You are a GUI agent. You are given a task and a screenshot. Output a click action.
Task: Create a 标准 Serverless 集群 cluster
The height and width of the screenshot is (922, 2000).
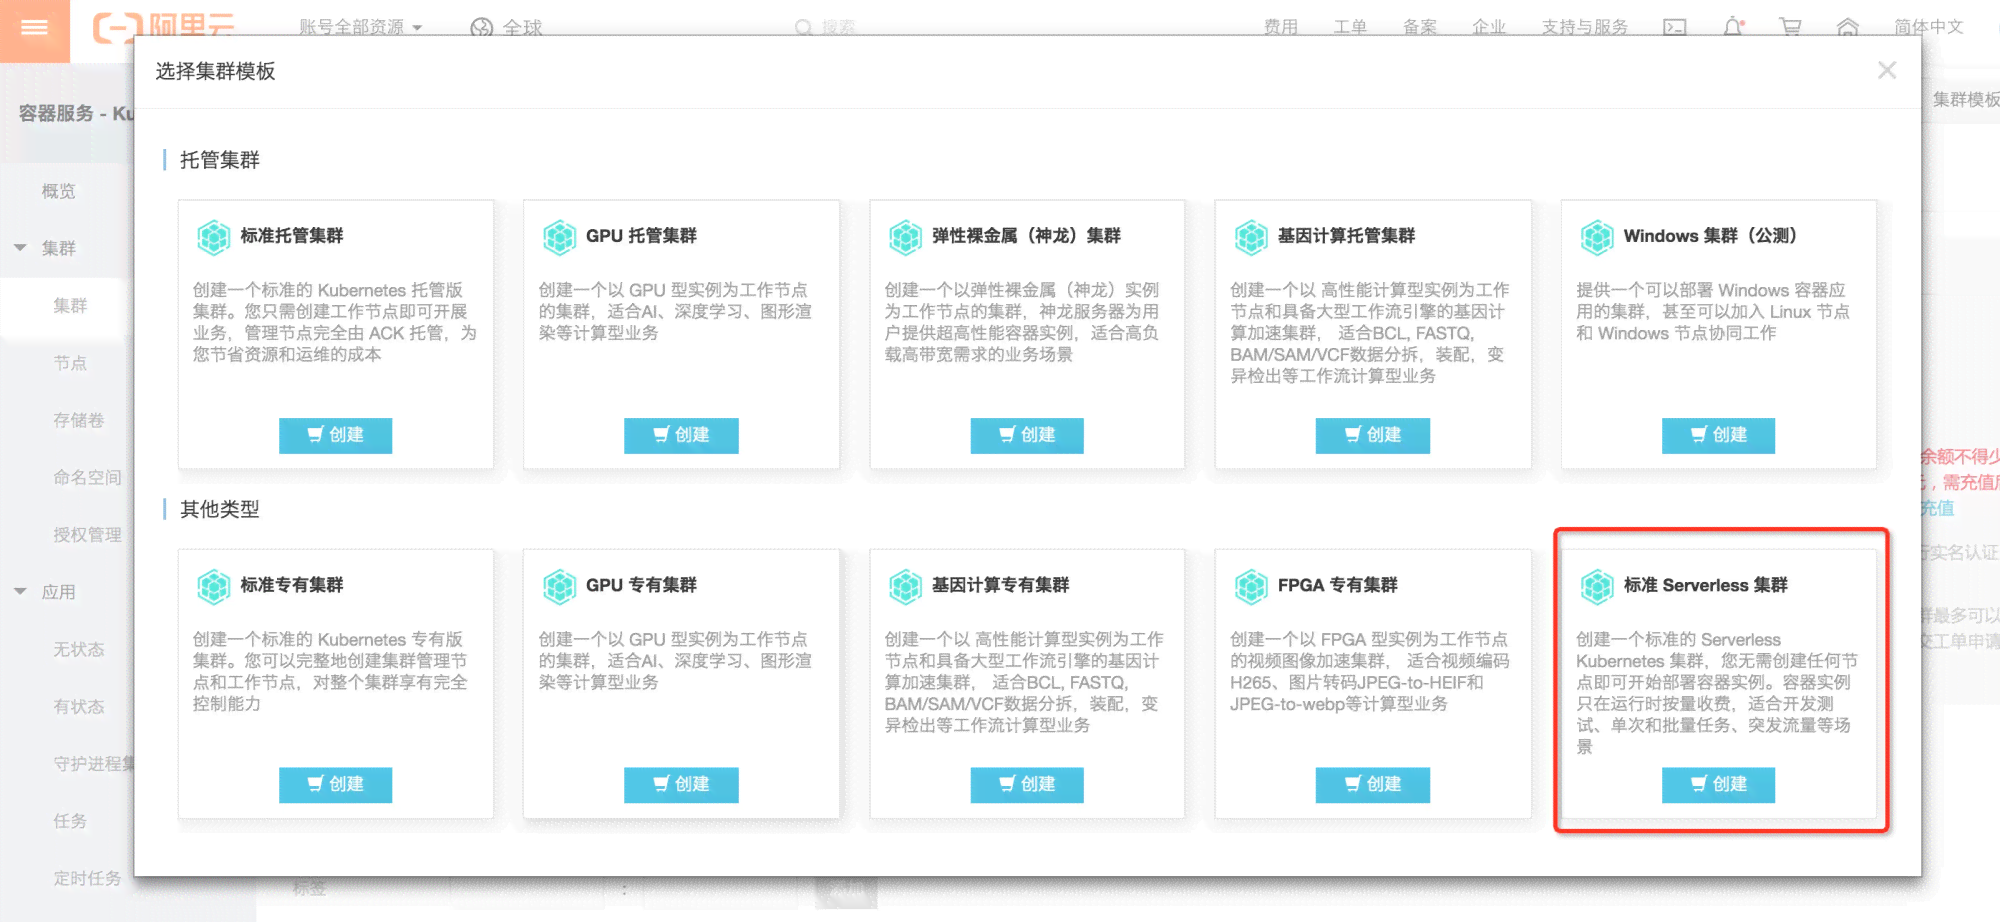[1718, 784]
